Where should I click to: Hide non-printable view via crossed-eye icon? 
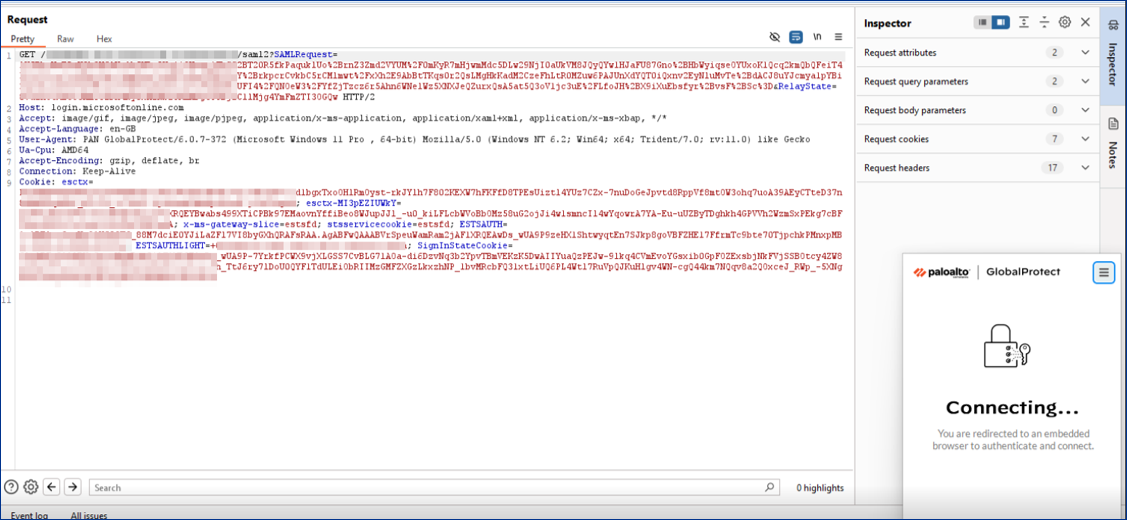(x=774, y=37)
